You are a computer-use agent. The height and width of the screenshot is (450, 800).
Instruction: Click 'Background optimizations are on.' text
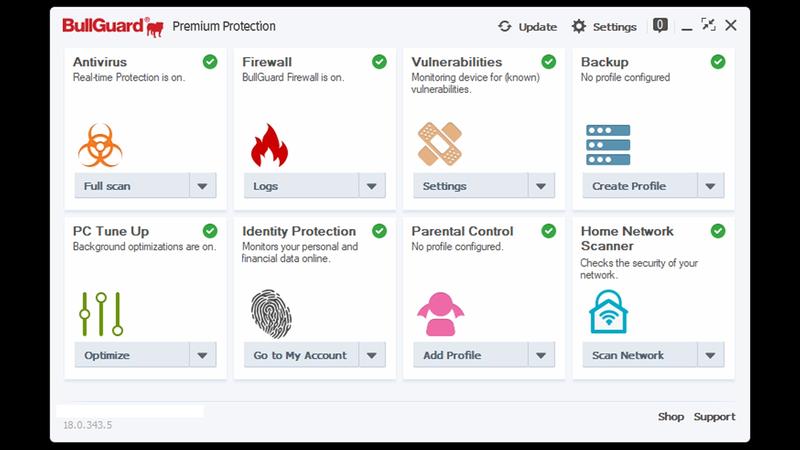tap(144, 247)
